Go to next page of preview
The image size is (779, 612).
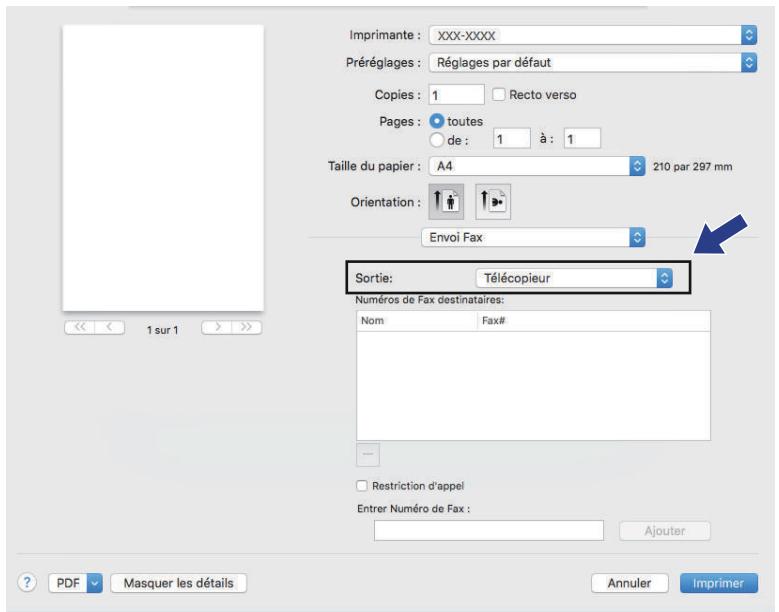click(x=217, y=327)
